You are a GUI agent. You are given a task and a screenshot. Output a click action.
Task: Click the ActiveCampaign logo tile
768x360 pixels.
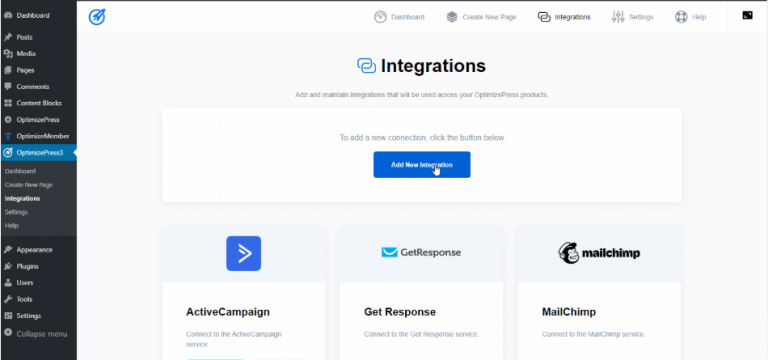click(x=243, y=253)
